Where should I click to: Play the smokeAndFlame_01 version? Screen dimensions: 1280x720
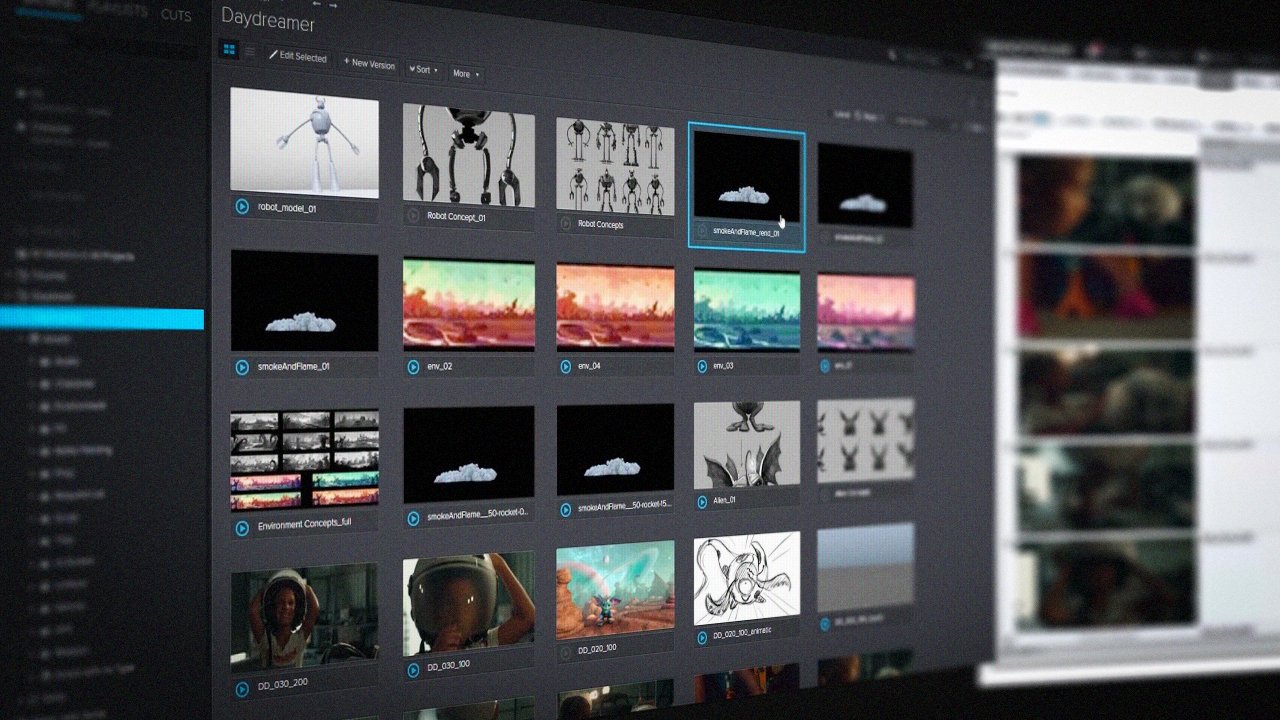point(241,366)
